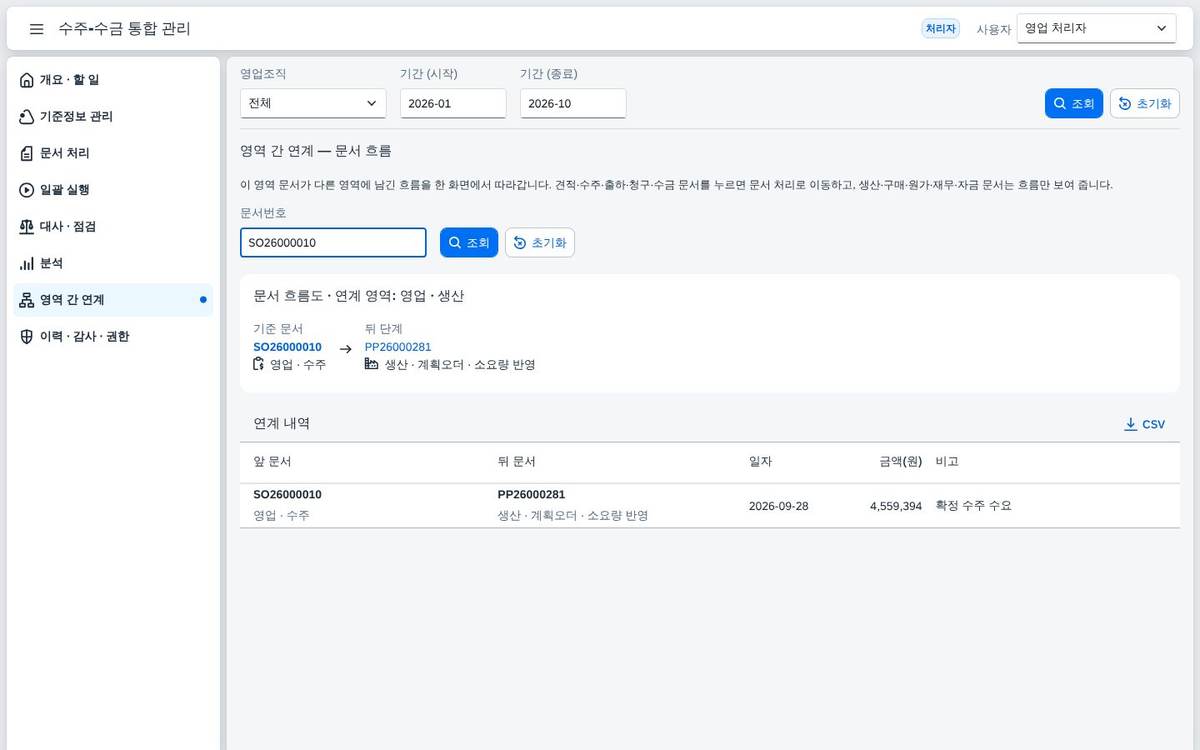Screen dimensions: 1200x750
Task: Click 조회 next to the 문서번호 field
Action: (x=469, y=243)
